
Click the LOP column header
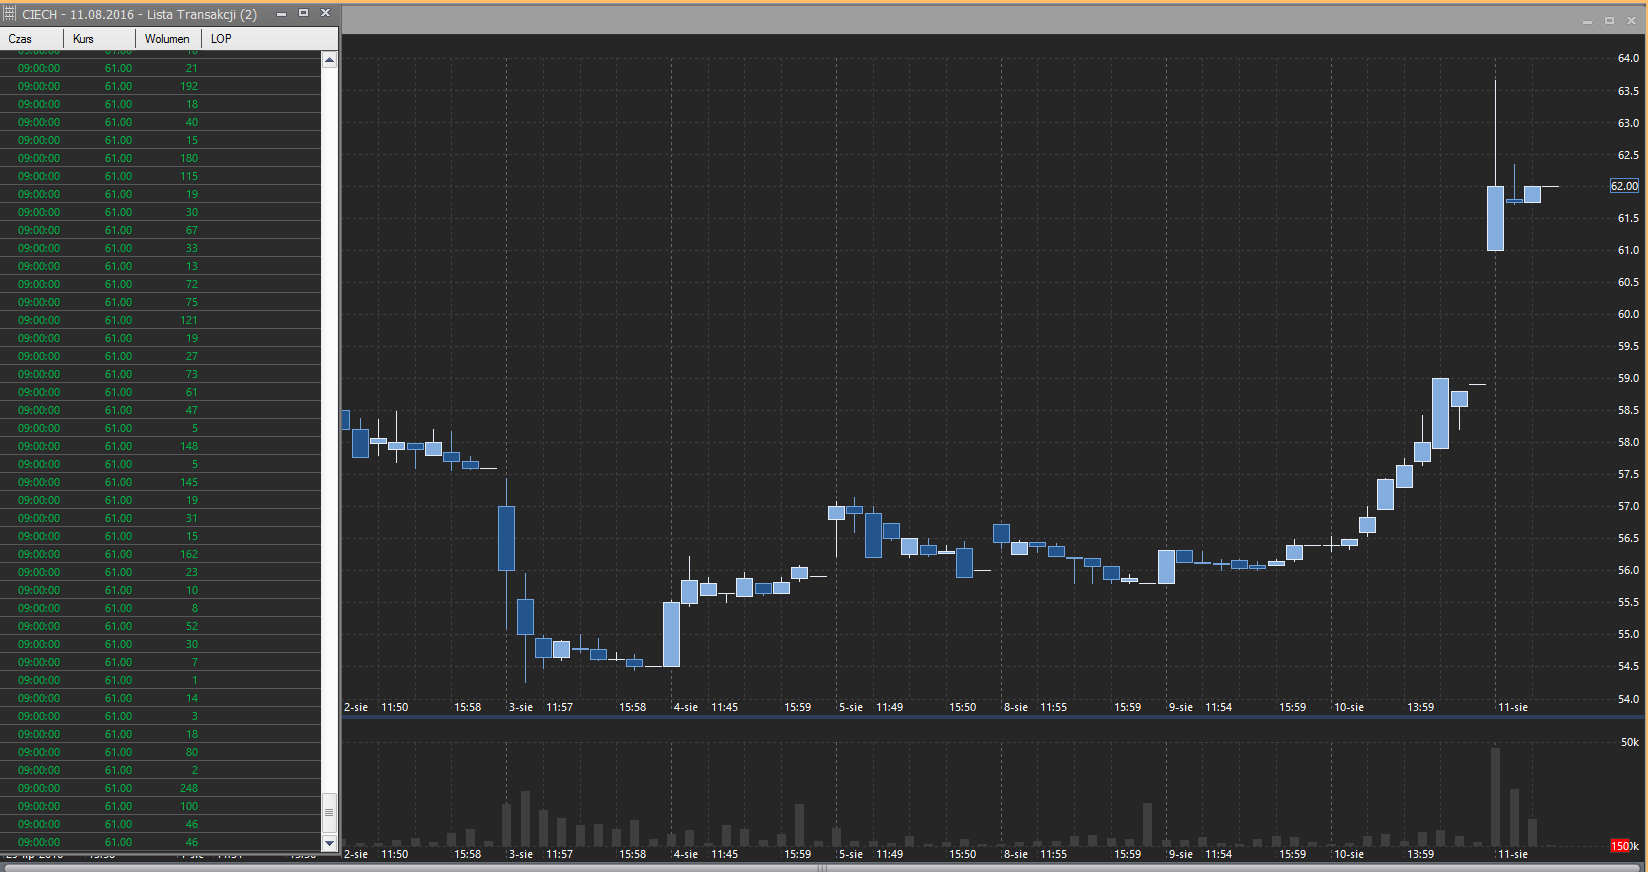pos(221,39)
